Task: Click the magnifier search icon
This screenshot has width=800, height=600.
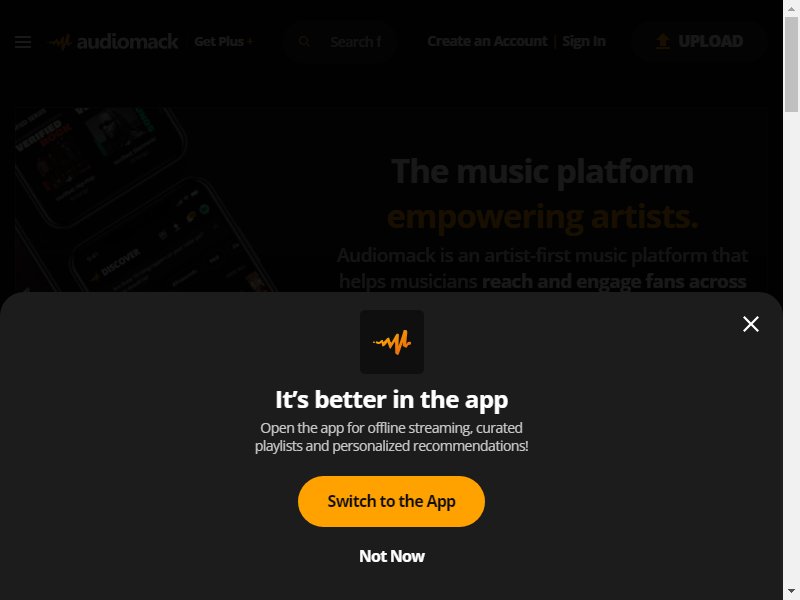Action: click(304, 41)
